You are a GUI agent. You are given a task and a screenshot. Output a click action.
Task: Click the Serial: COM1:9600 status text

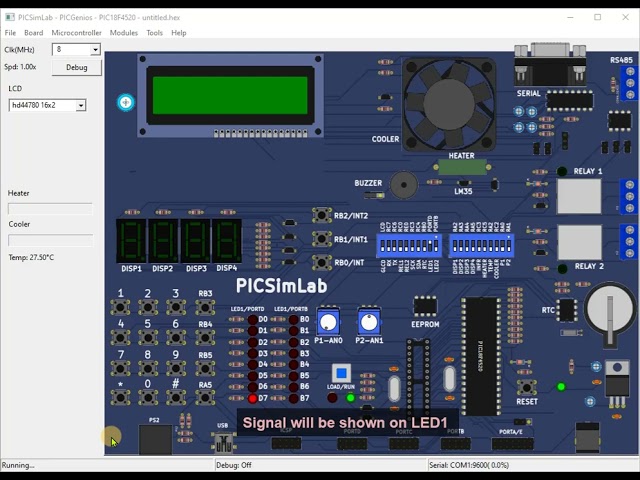[469, 465]
